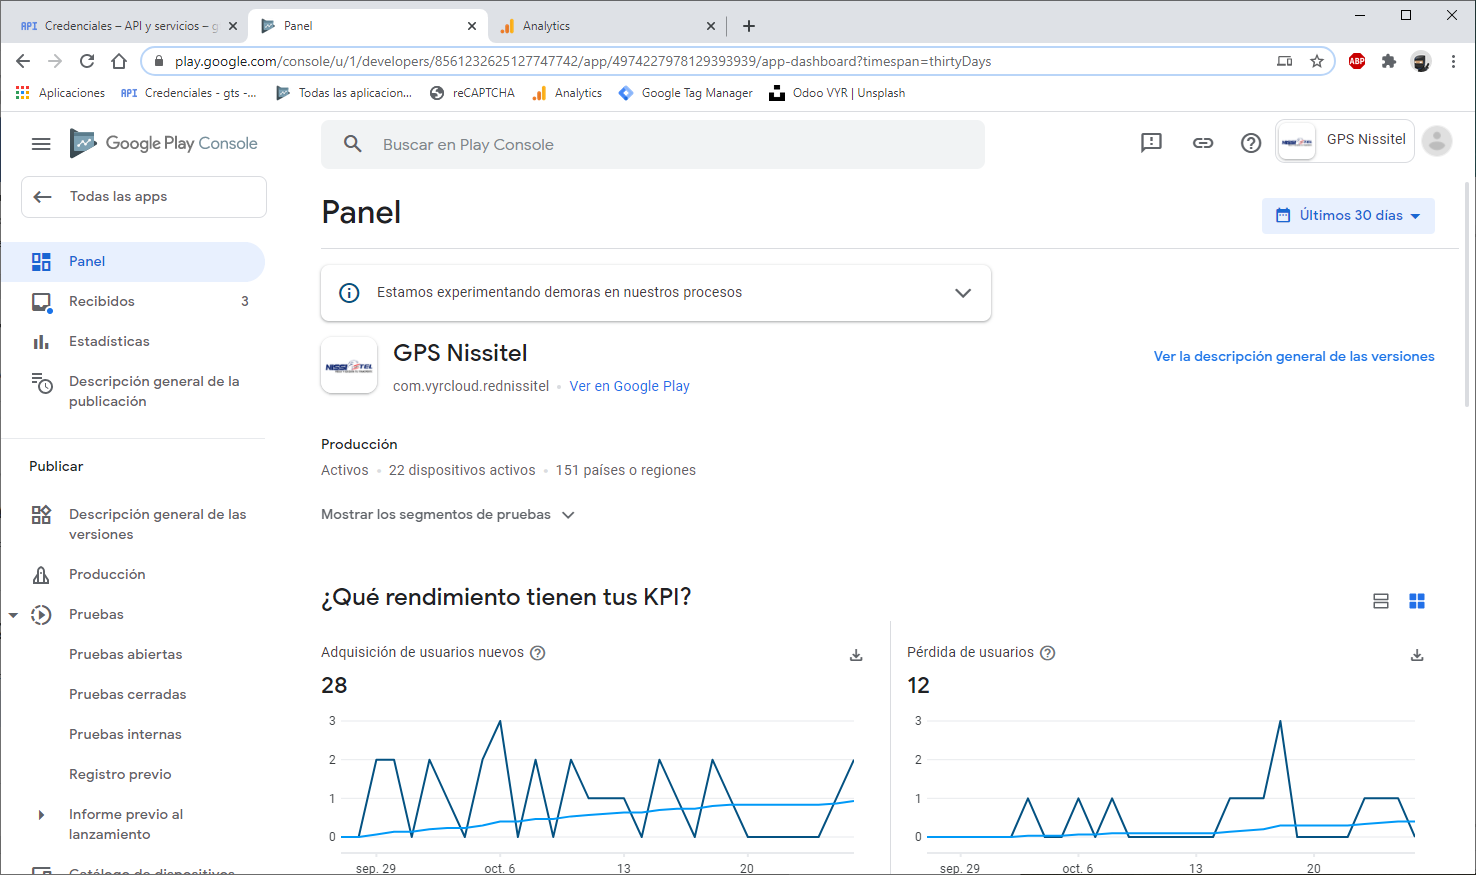Image resolution: width=1476 pixels, height=875 pixels.
Task: Go back with Todas las apps button
Action: (x=143, y=197)
